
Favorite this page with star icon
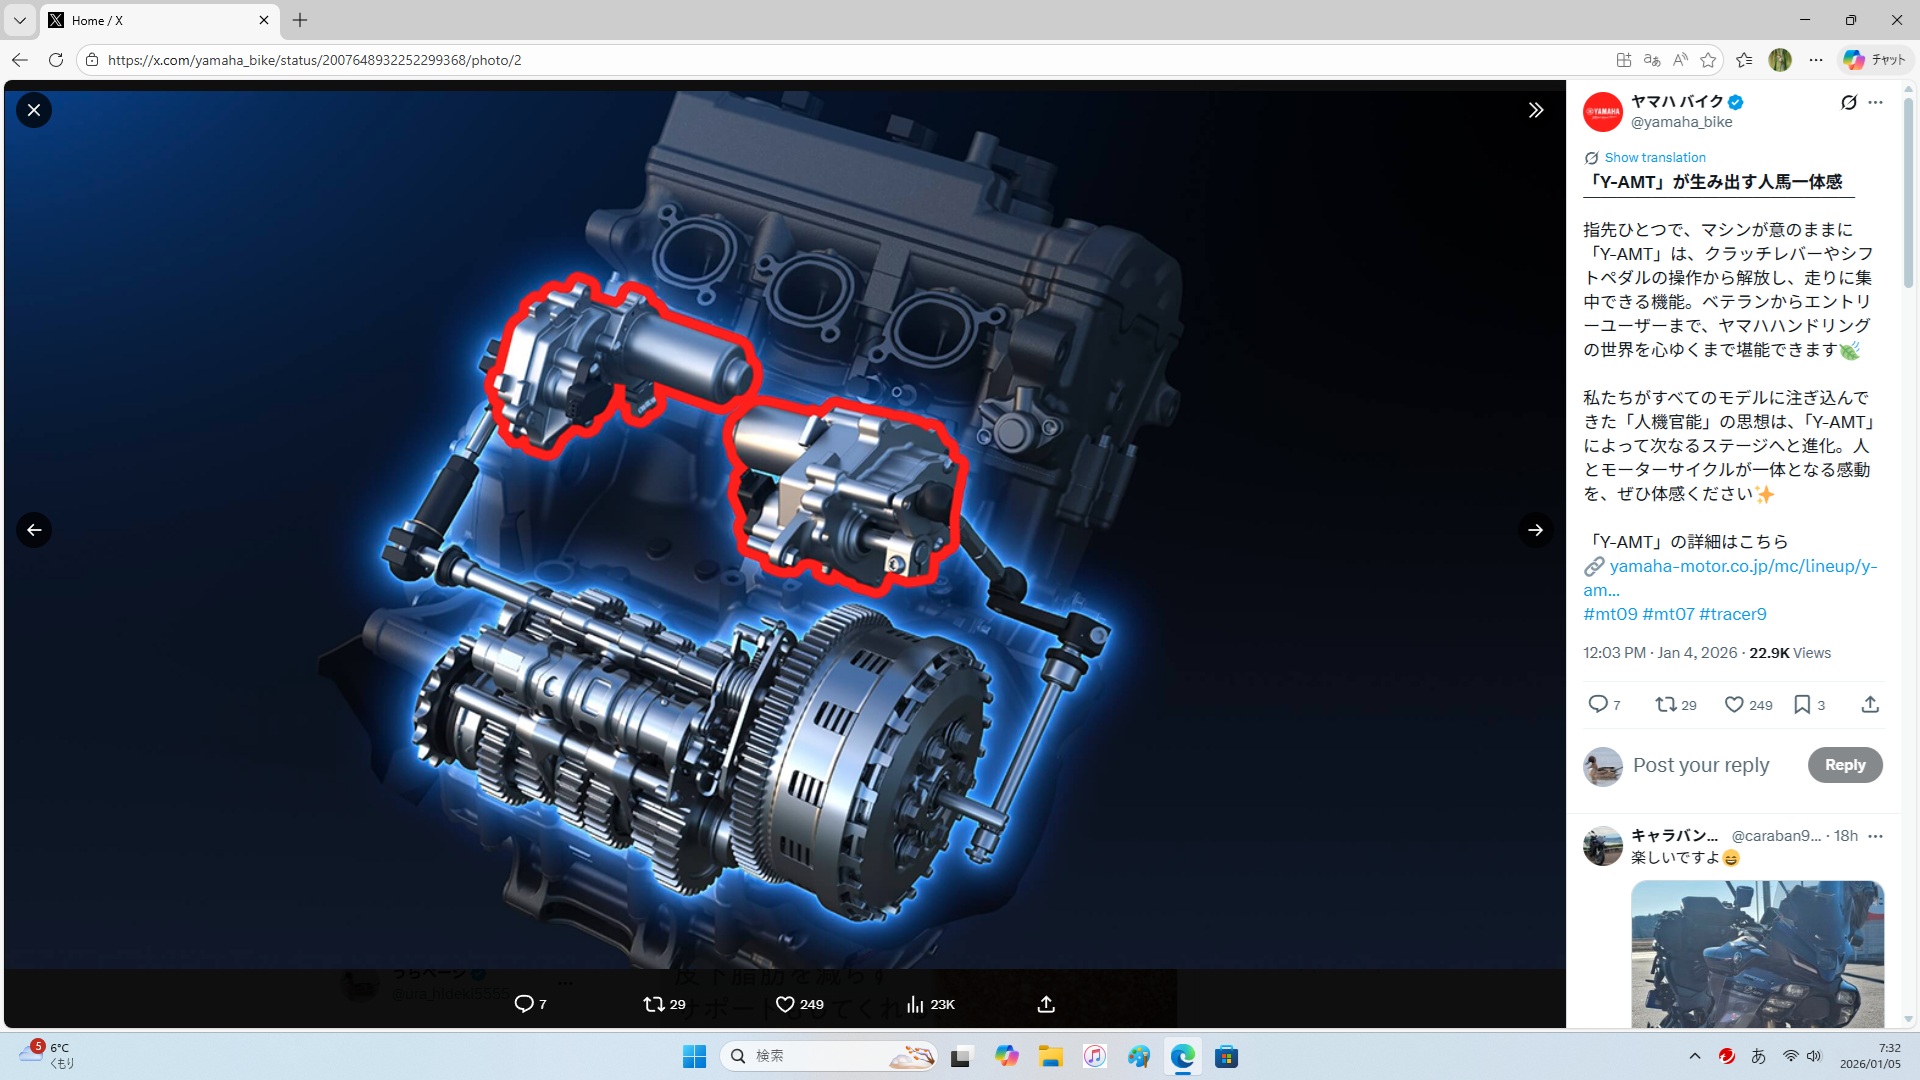pos(1708,60)
